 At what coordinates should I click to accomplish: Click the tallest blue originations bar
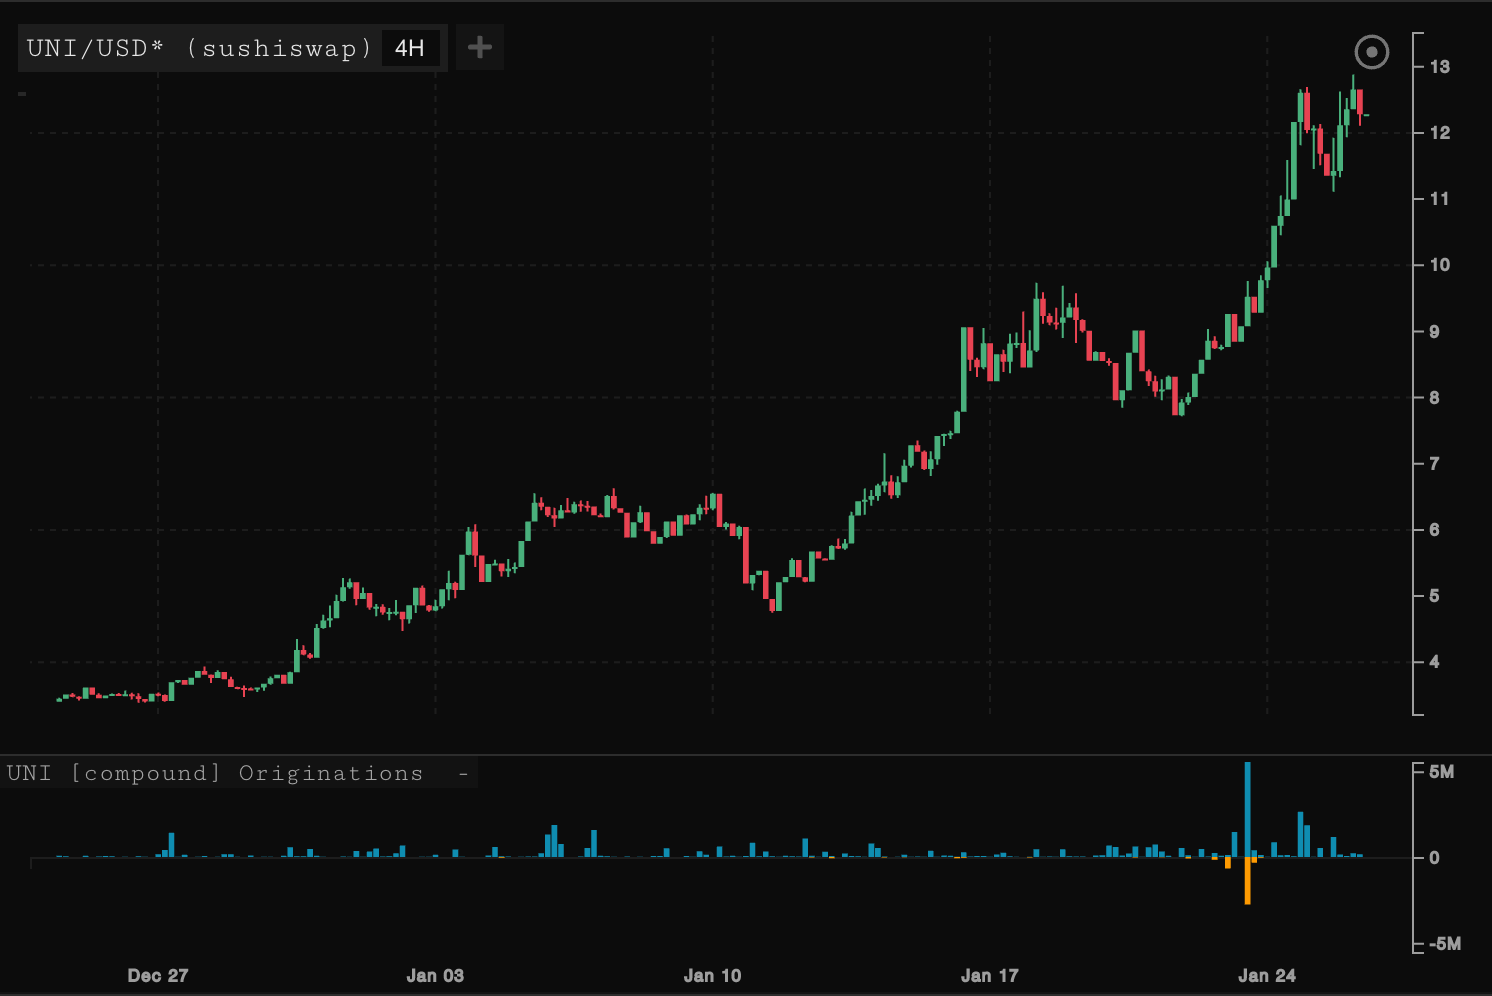coord(1247,810)
